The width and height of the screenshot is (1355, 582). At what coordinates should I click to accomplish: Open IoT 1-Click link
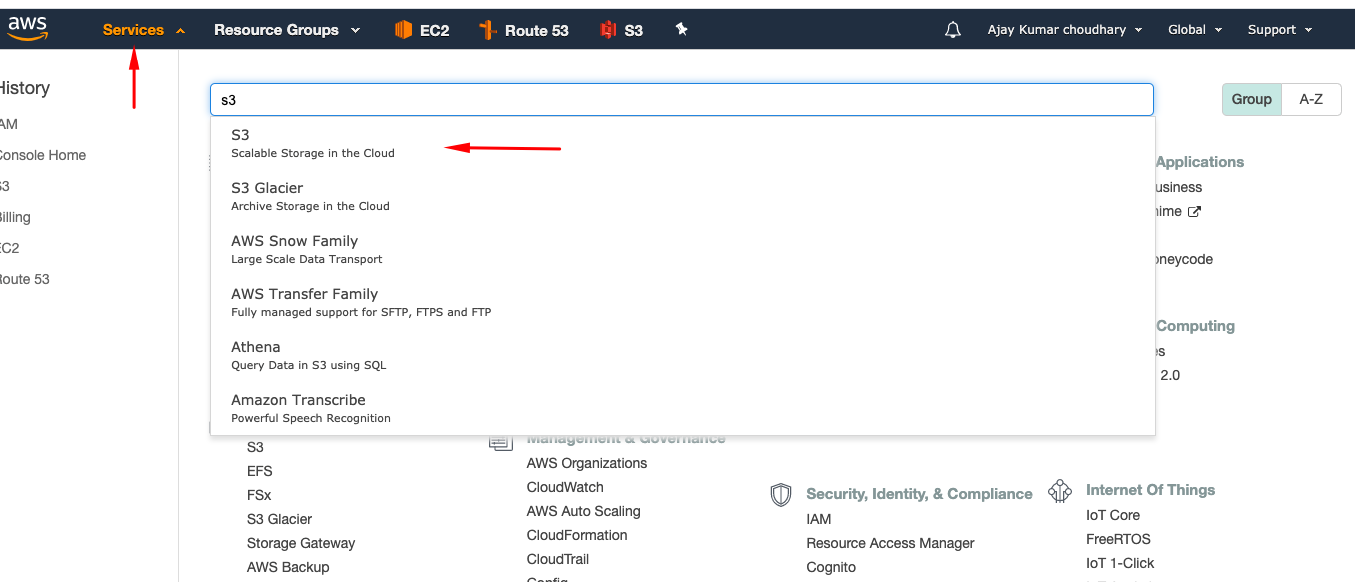(1120, 563)
